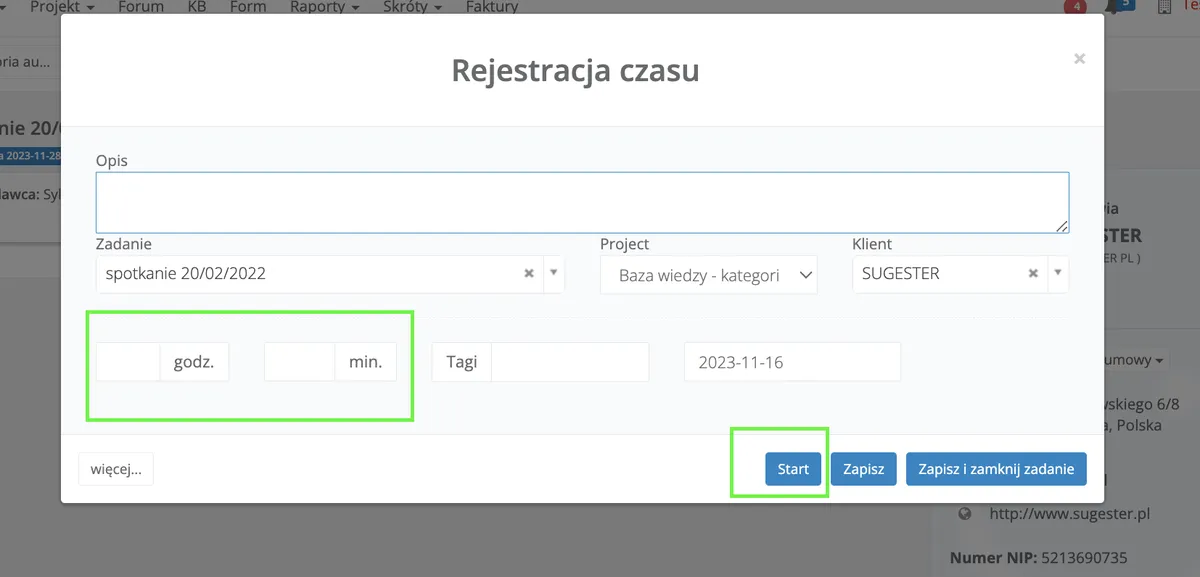This screenshot has height=577, width=1200.
Task: Close the Rejestracja czasu dialog
Action: point(1079,59)
